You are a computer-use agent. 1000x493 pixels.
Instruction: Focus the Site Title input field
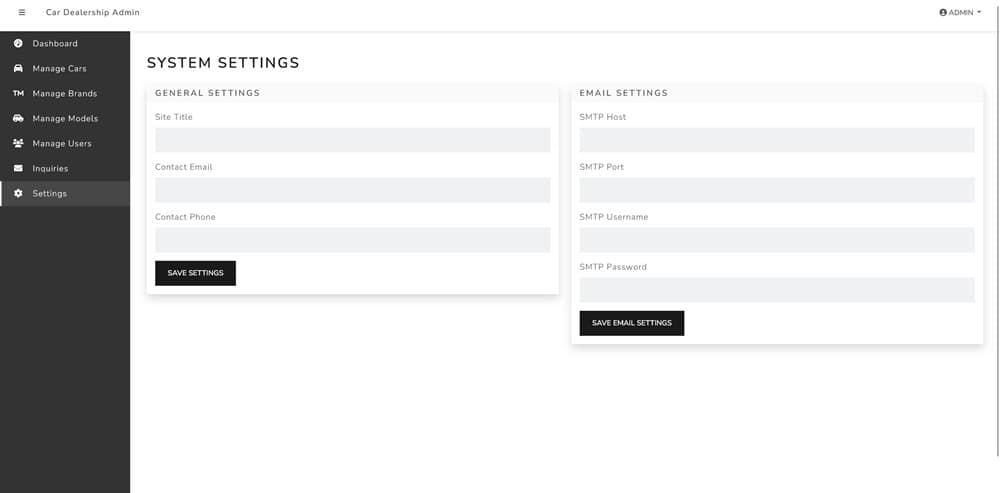352,140
